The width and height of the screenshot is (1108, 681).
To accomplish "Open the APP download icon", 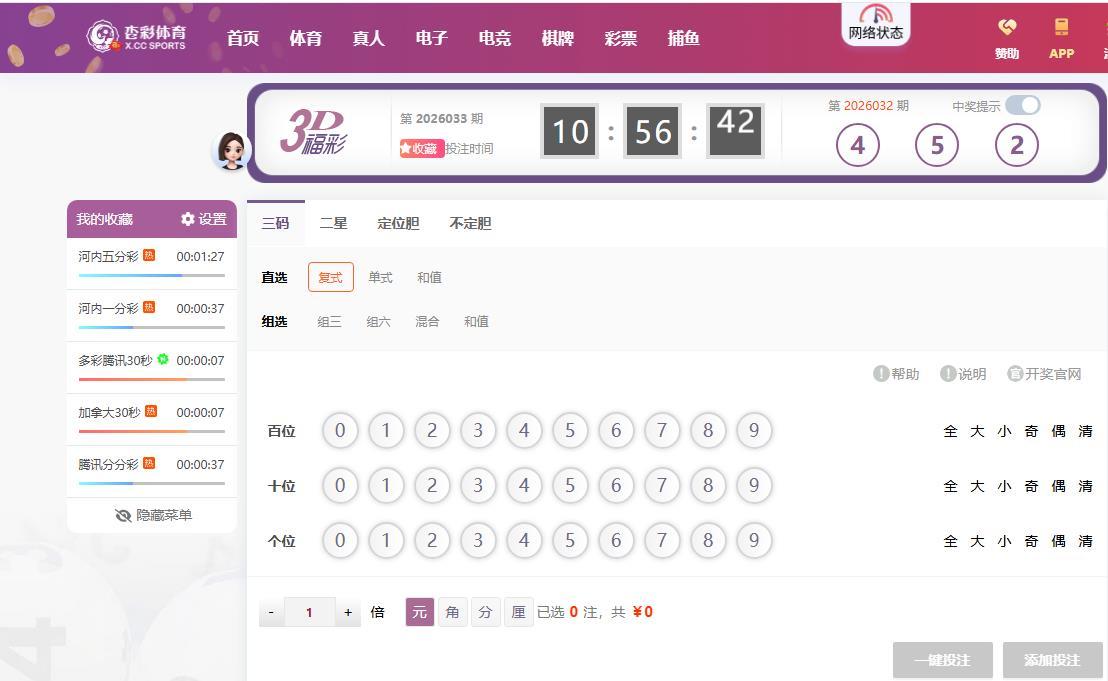I will click(1061, 28).
